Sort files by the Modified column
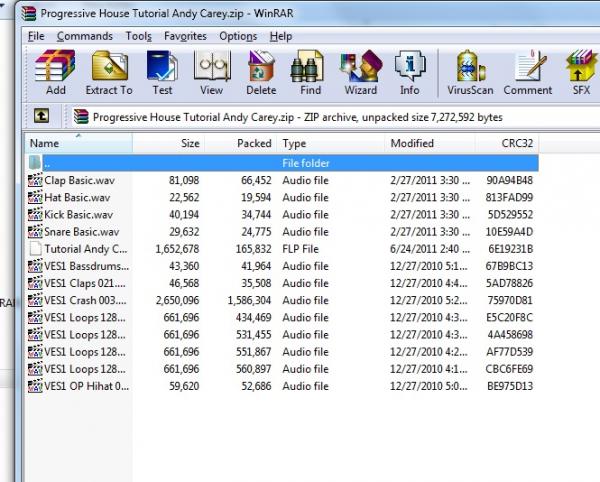600x482 pixels. (430, 143)
